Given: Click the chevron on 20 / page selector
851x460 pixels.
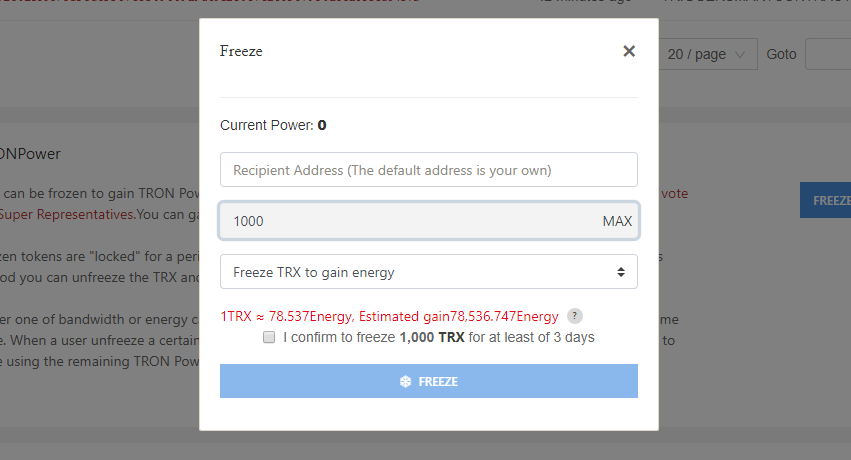Looking at the screenshot, I should pyautogui.click(x=740, y=54).
